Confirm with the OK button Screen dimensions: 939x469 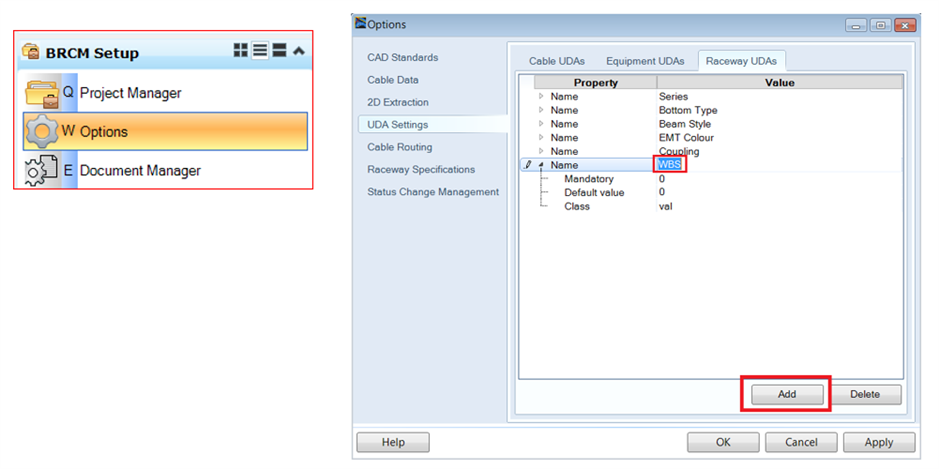coord(723,443)
